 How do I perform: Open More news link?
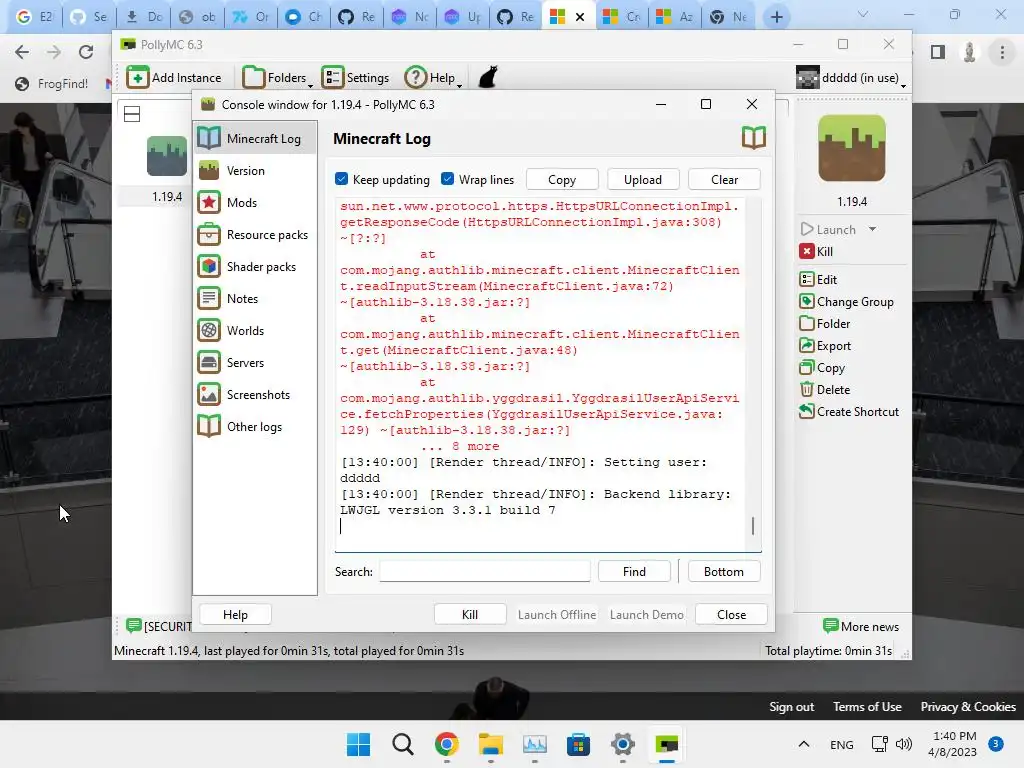pyautogui.click(x=861, y=626)
